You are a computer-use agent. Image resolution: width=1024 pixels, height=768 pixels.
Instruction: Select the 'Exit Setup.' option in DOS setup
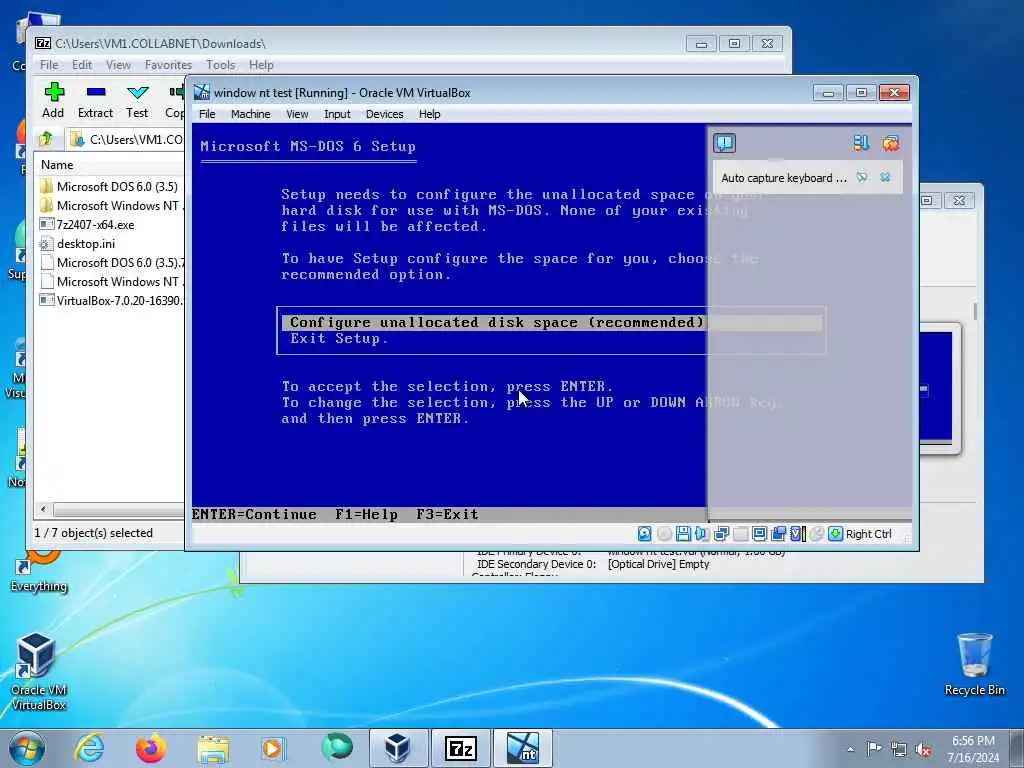point(339,338)
